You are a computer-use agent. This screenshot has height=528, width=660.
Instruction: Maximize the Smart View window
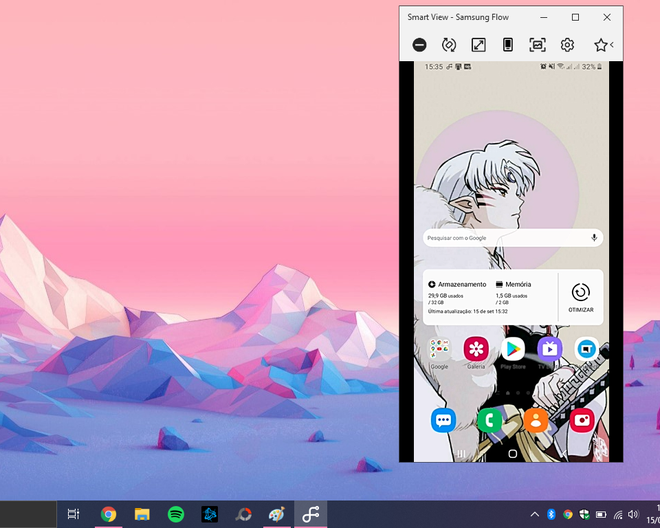click(x=575, y=17)
